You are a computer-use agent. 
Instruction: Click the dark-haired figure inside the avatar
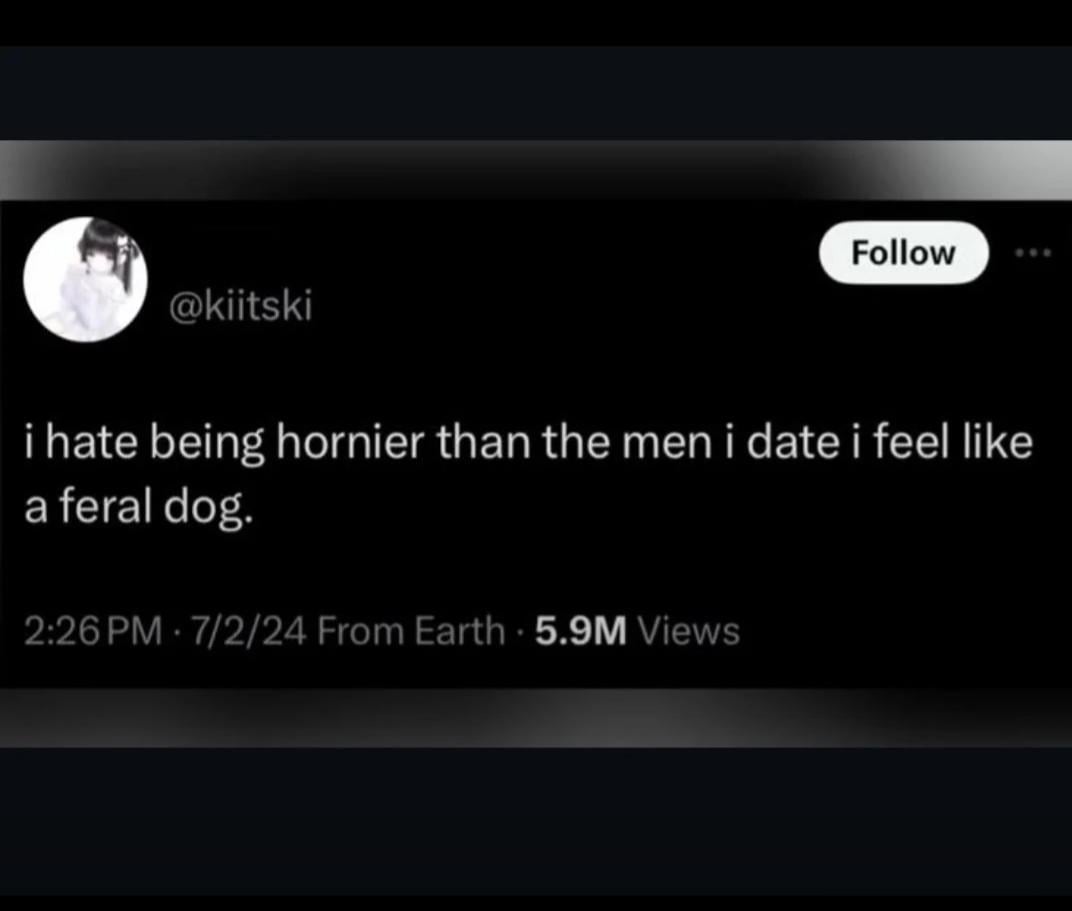click(103, 273)
